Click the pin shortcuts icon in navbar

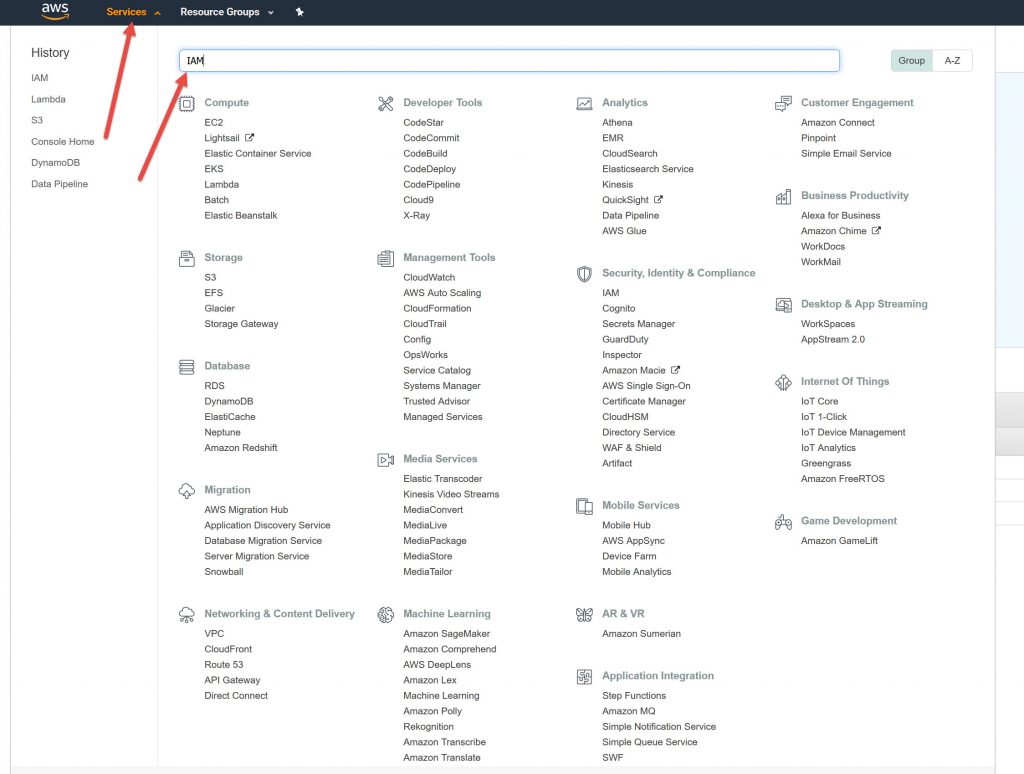[x=299, y=12]
